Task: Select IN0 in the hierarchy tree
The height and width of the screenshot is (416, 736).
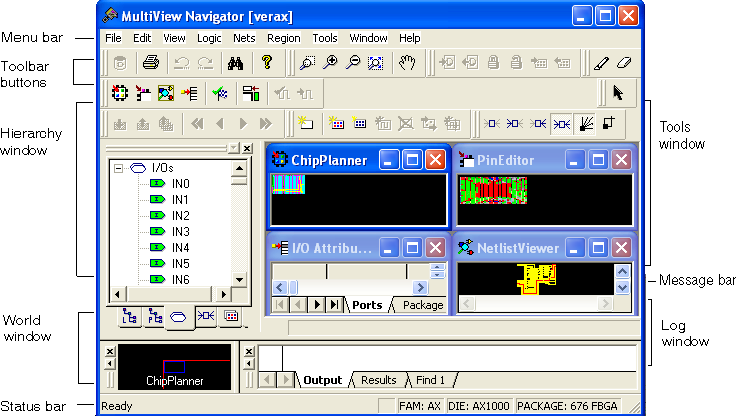Action: [x=180, y=184]
